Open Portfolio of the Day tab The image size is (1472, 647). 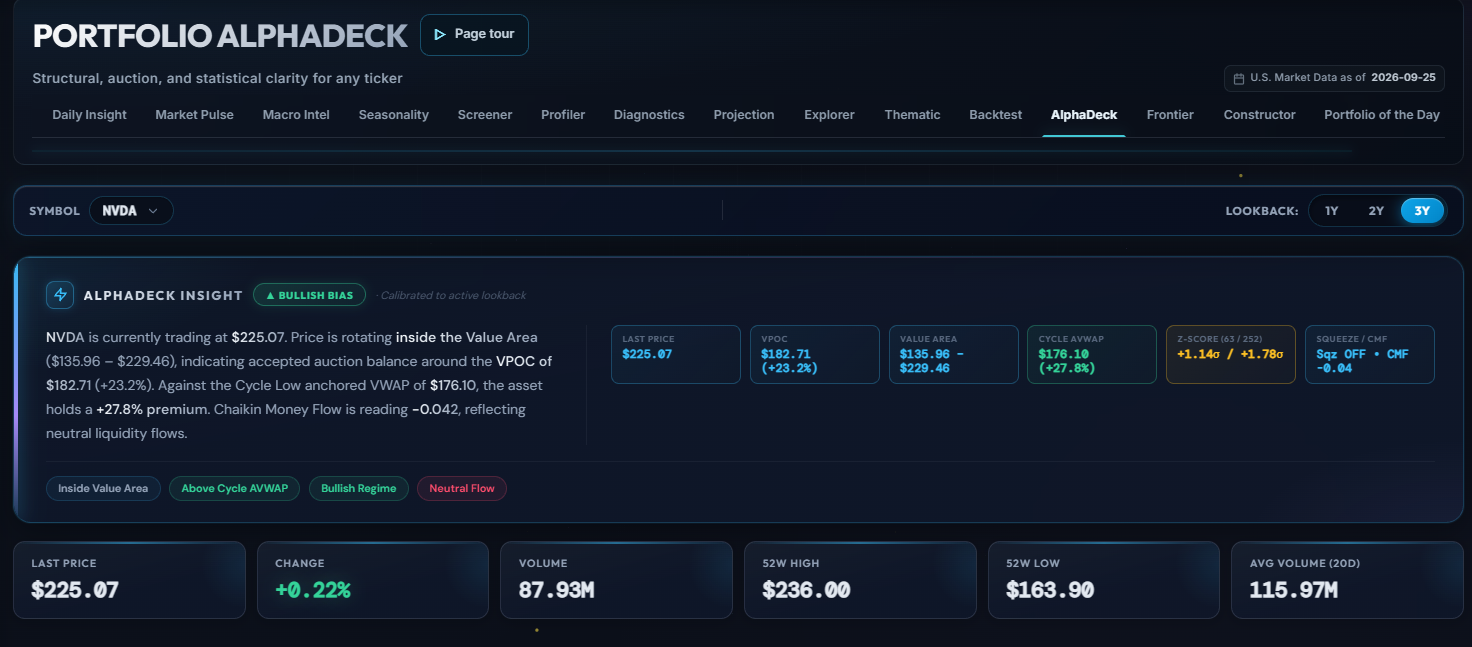coord(1382,115)
